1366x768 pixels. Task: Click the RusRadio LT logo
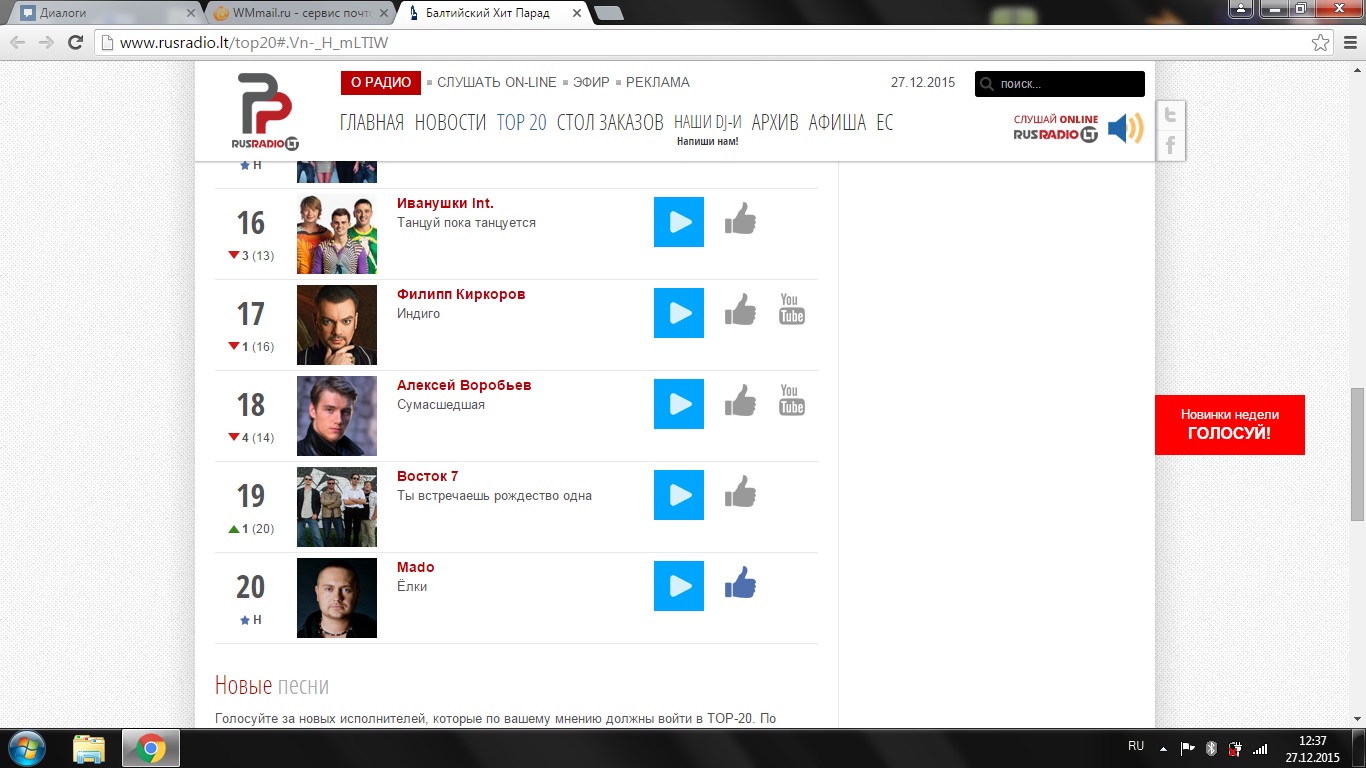click(x=265, y=112)
